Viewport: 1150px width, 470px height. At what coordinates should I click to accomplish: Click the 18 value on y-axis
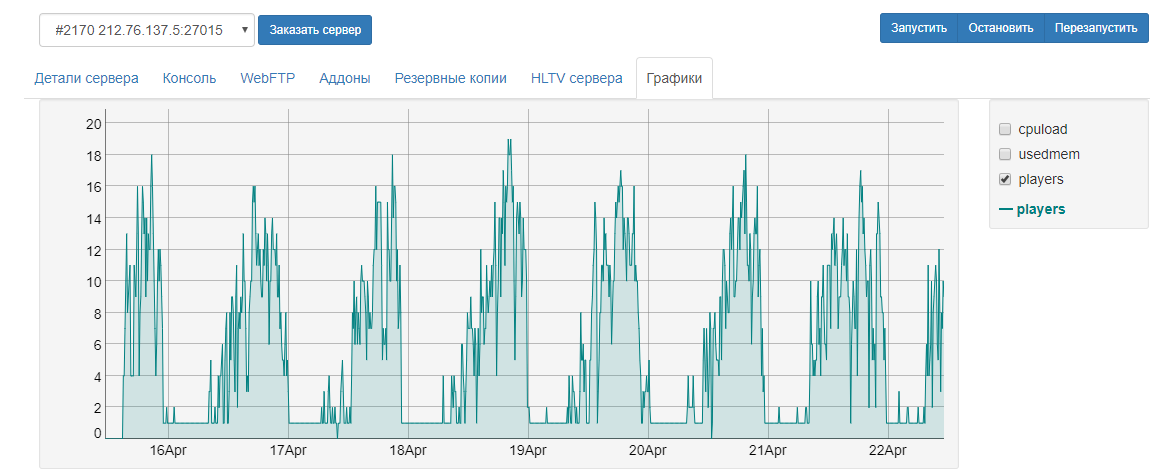[x=93, y=155]
